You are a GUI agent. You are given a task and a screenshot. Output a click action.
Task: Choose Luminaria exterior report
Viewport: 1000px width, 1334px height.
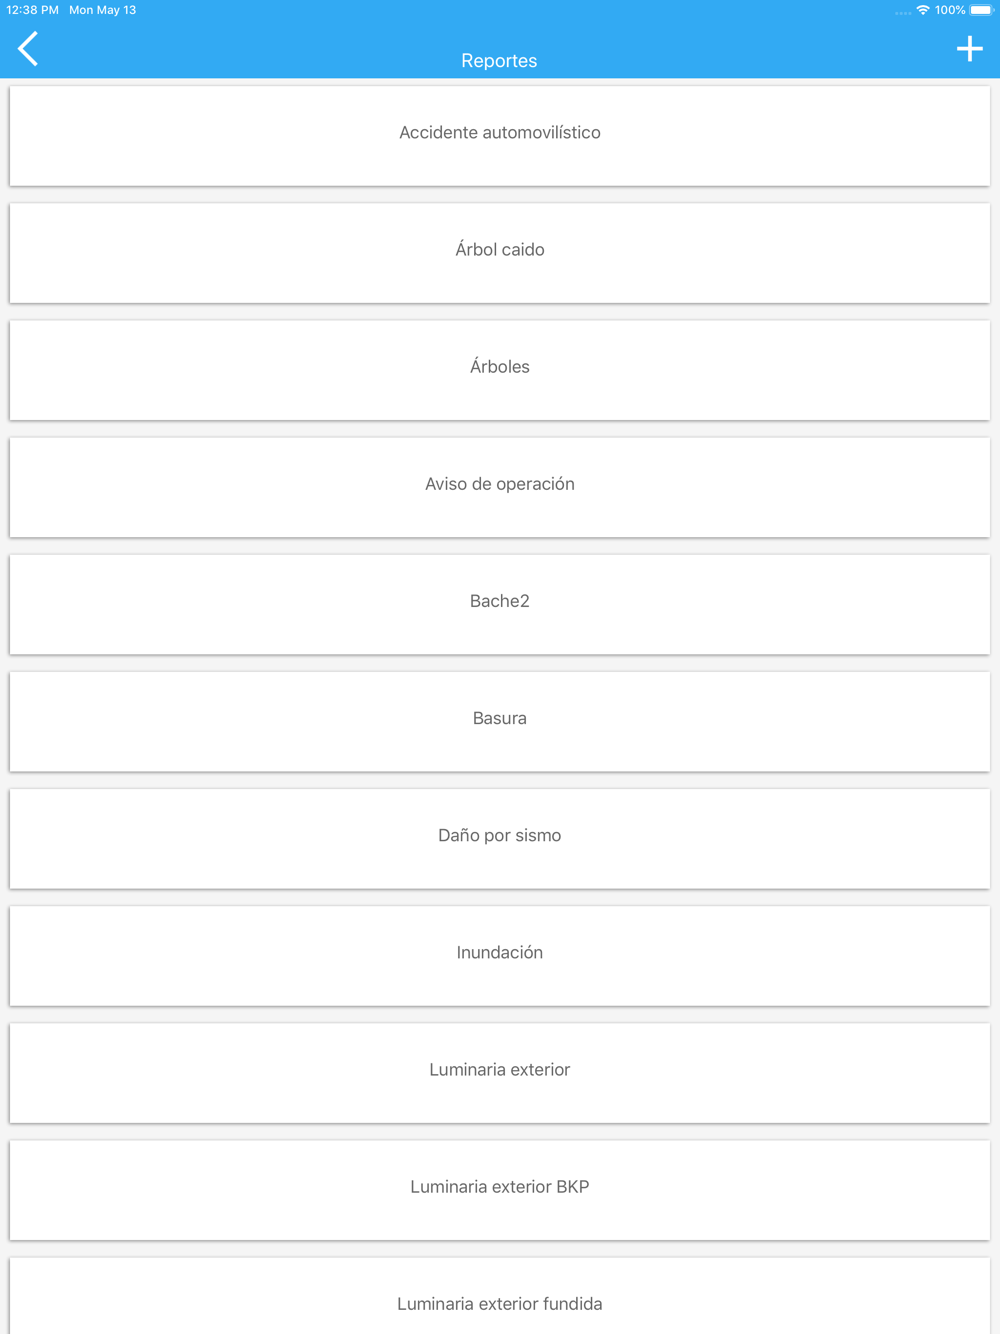click(x=500, y=1072)
